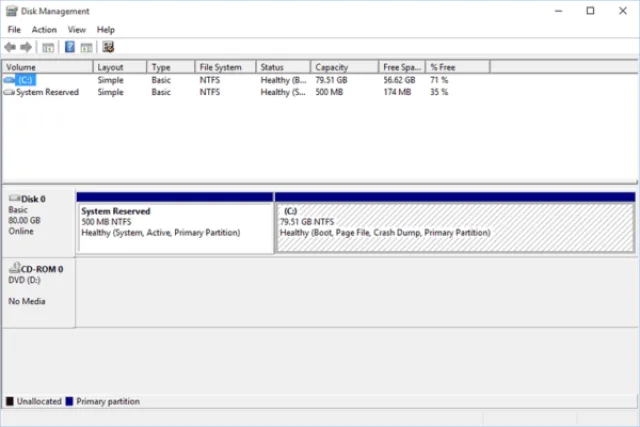Click the 80.00 GB disk size text
Image resolution: width=640 pixels, height=427 pixels.
(x=24, y=220)
